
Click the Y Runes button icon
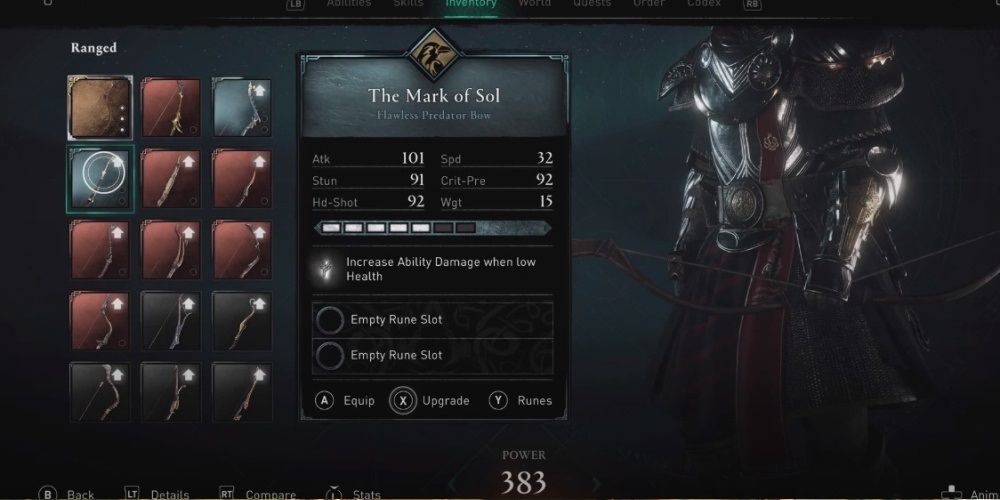coord(499,401)
